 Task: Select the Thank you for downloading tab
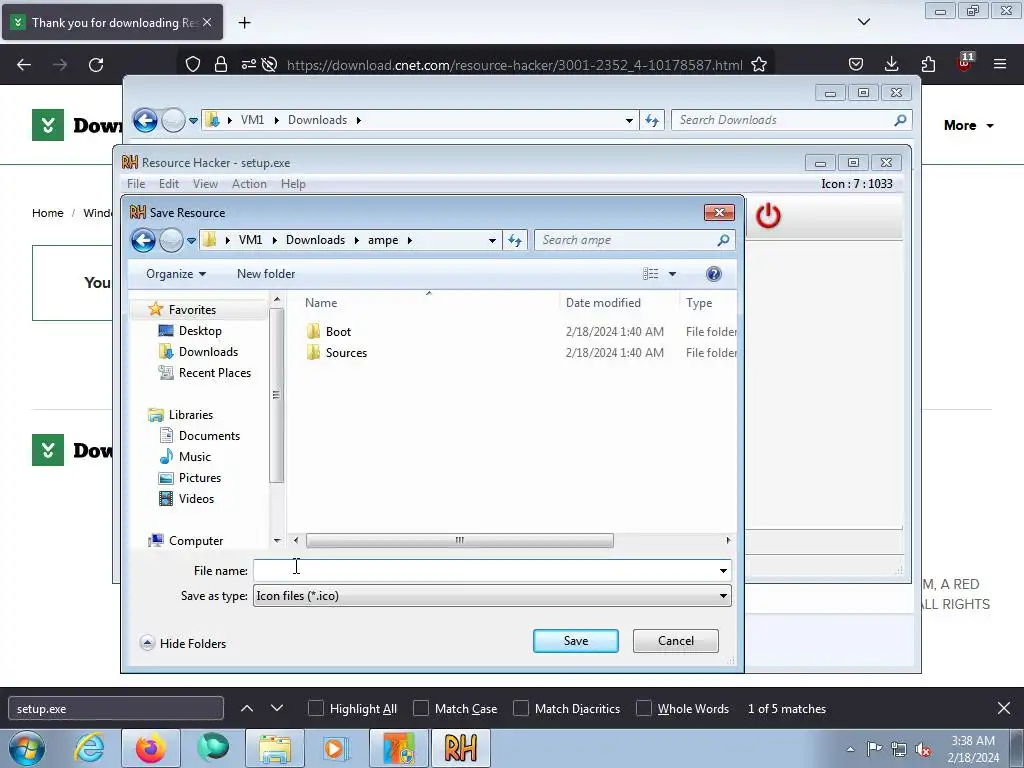coord(112,22)
